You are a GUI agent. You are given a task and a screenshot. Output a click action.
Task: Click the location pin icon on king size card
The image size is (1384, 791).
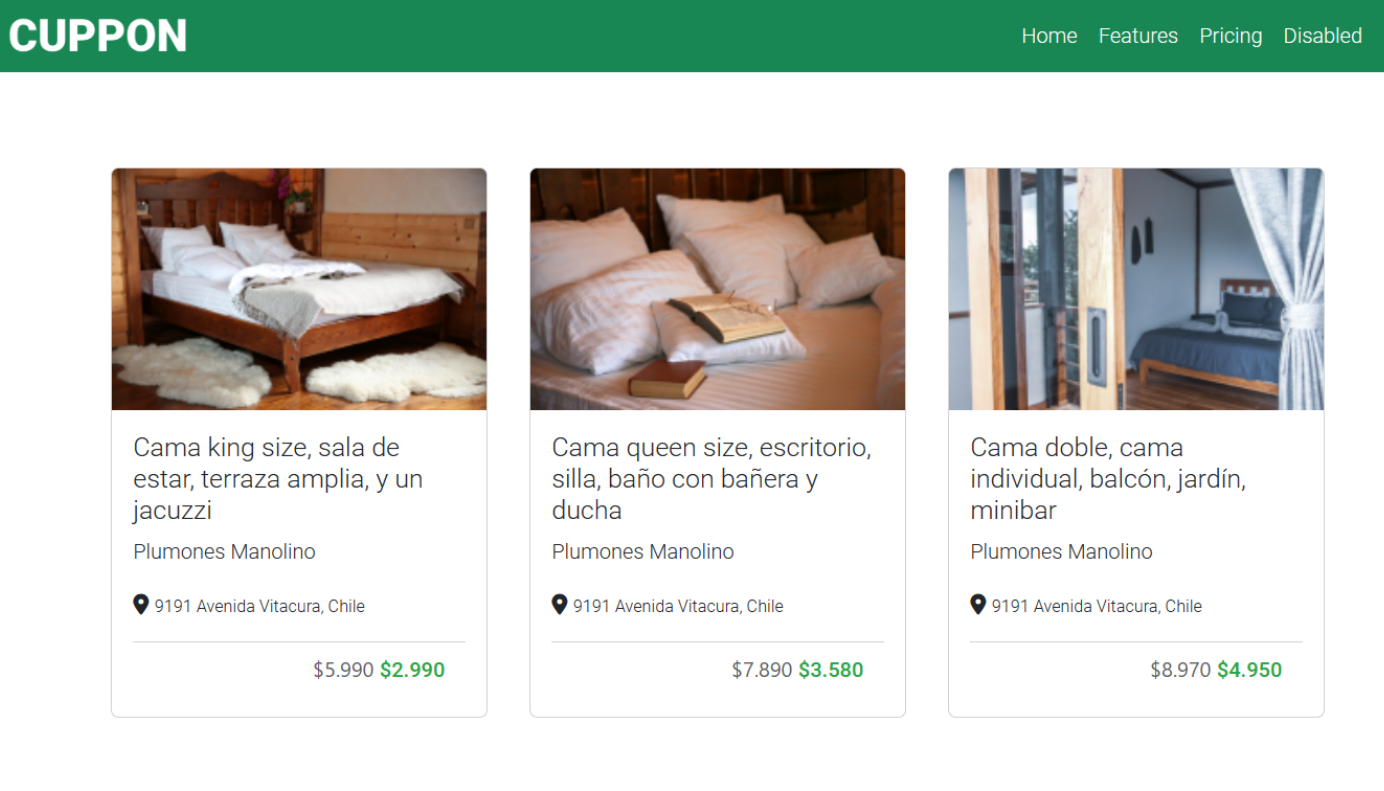[x=141, y=604]
